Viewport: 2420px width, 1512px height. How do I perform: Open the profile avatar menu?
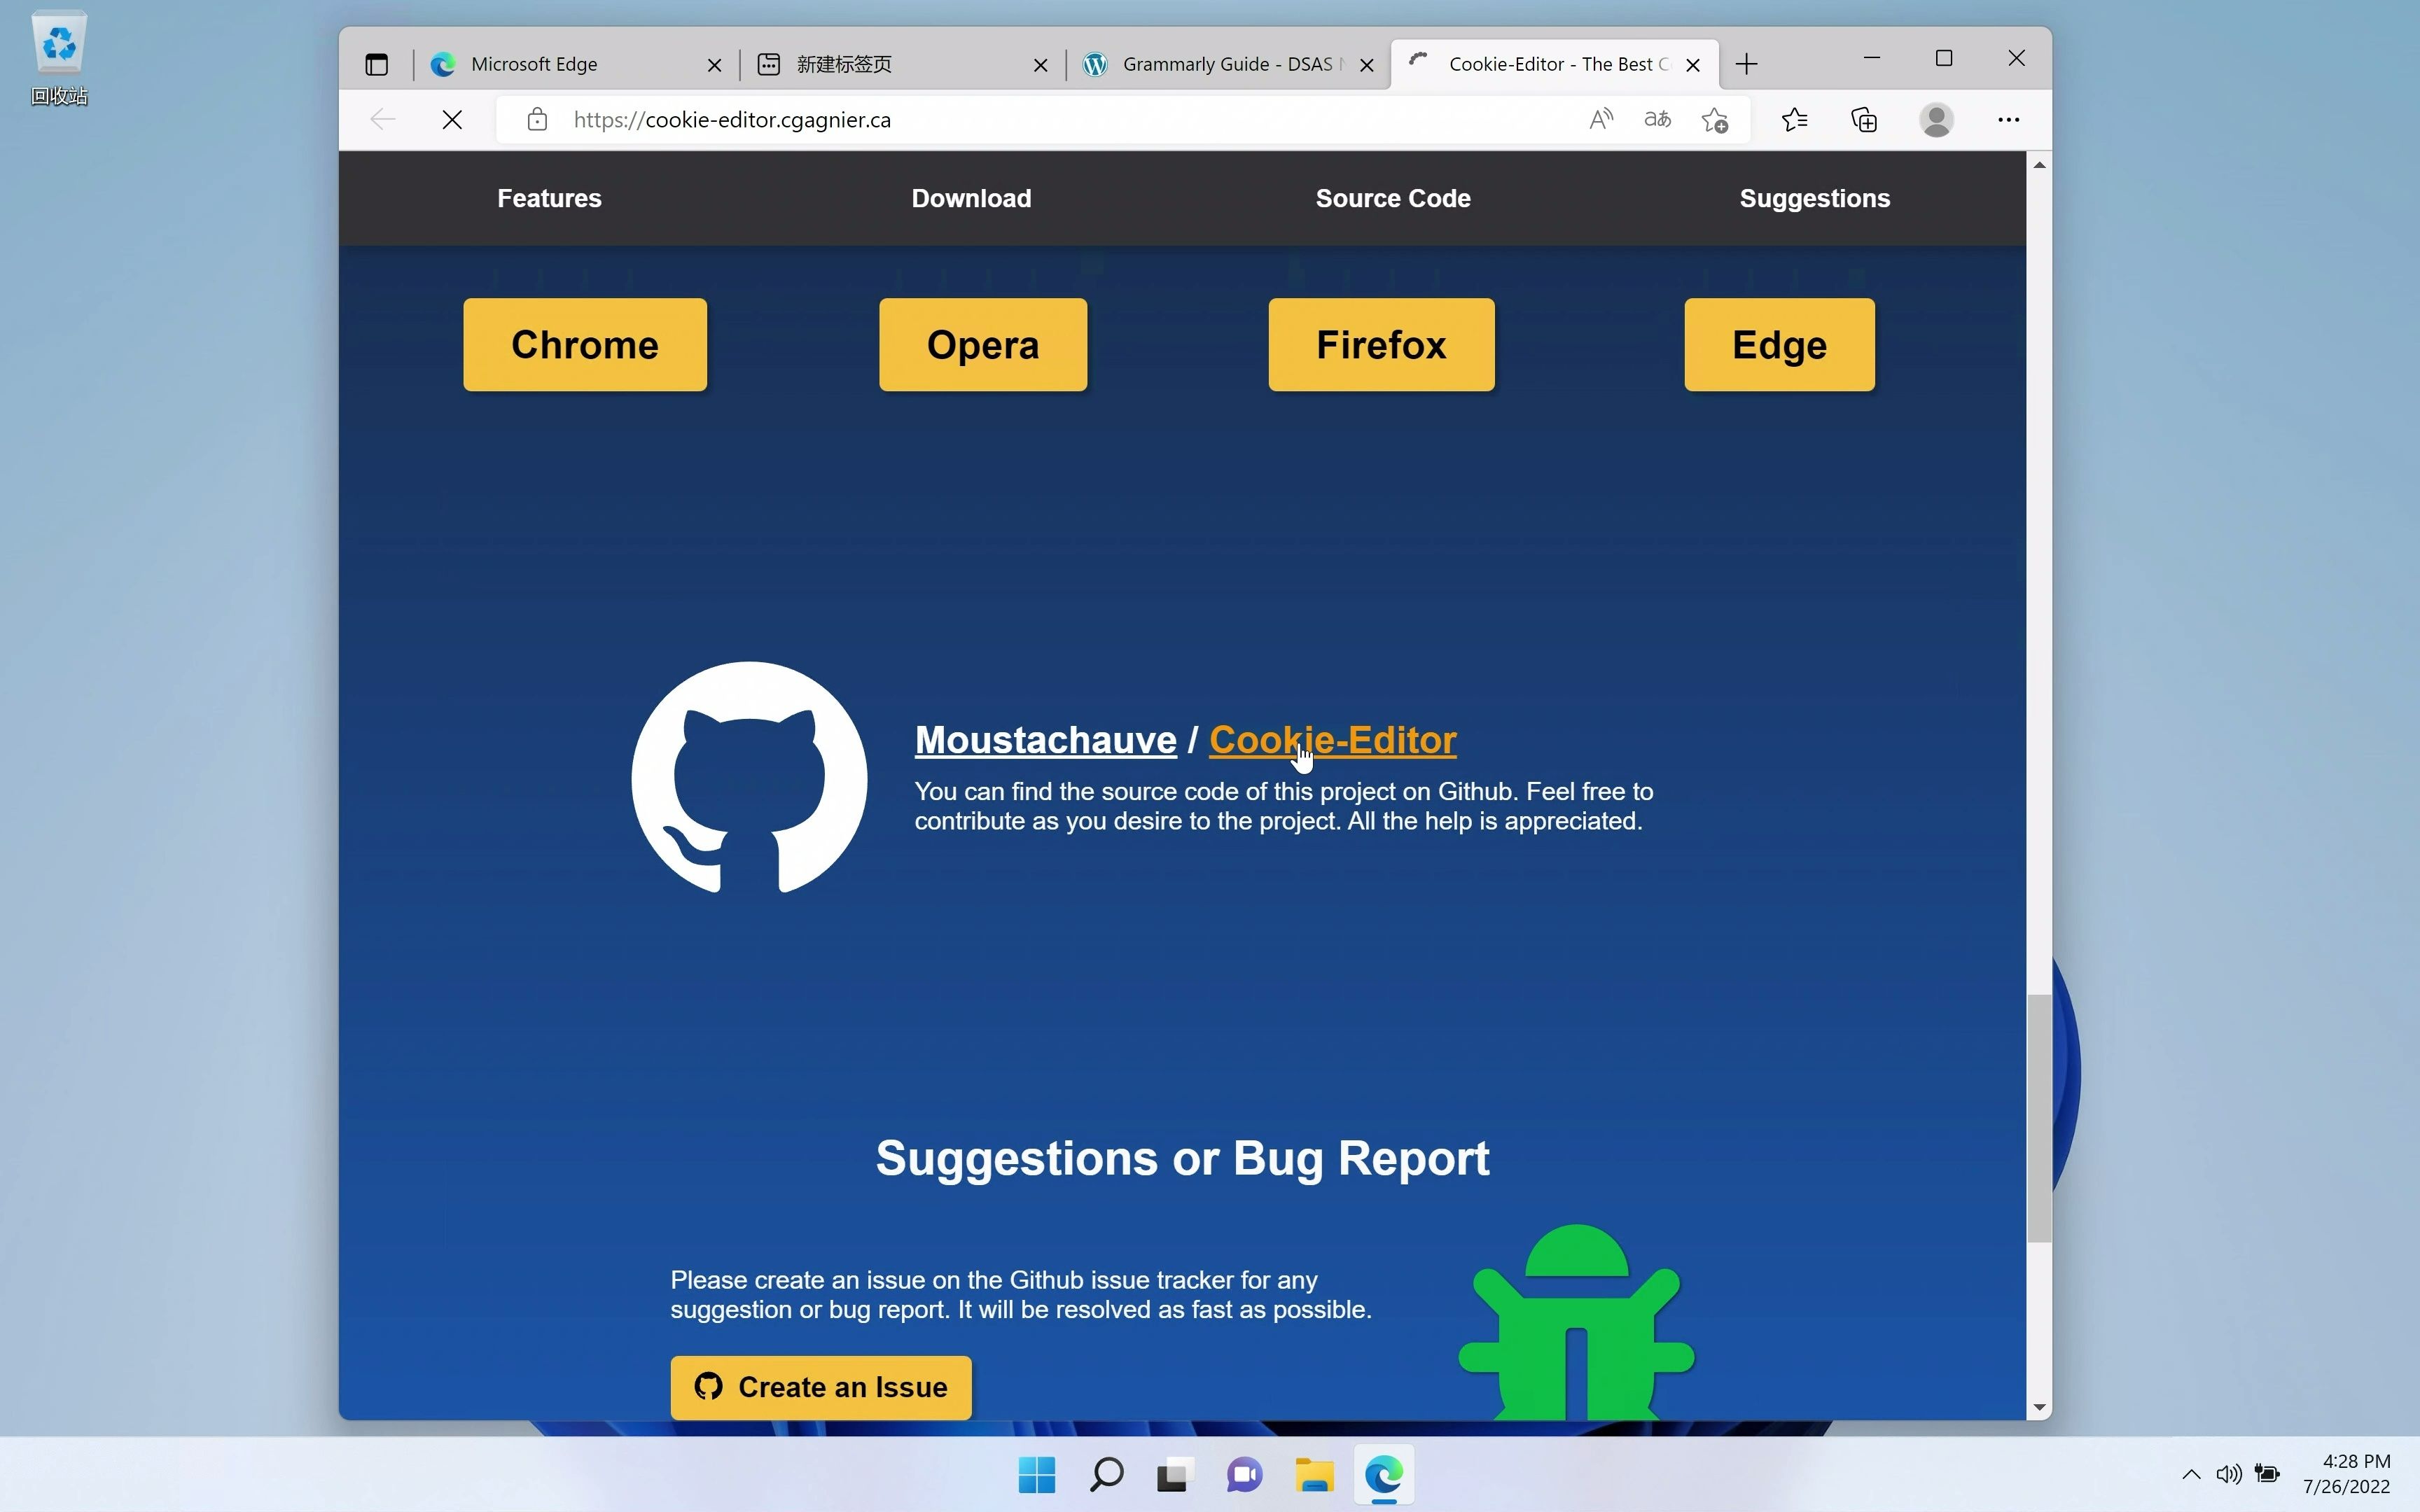[1937, 120]
